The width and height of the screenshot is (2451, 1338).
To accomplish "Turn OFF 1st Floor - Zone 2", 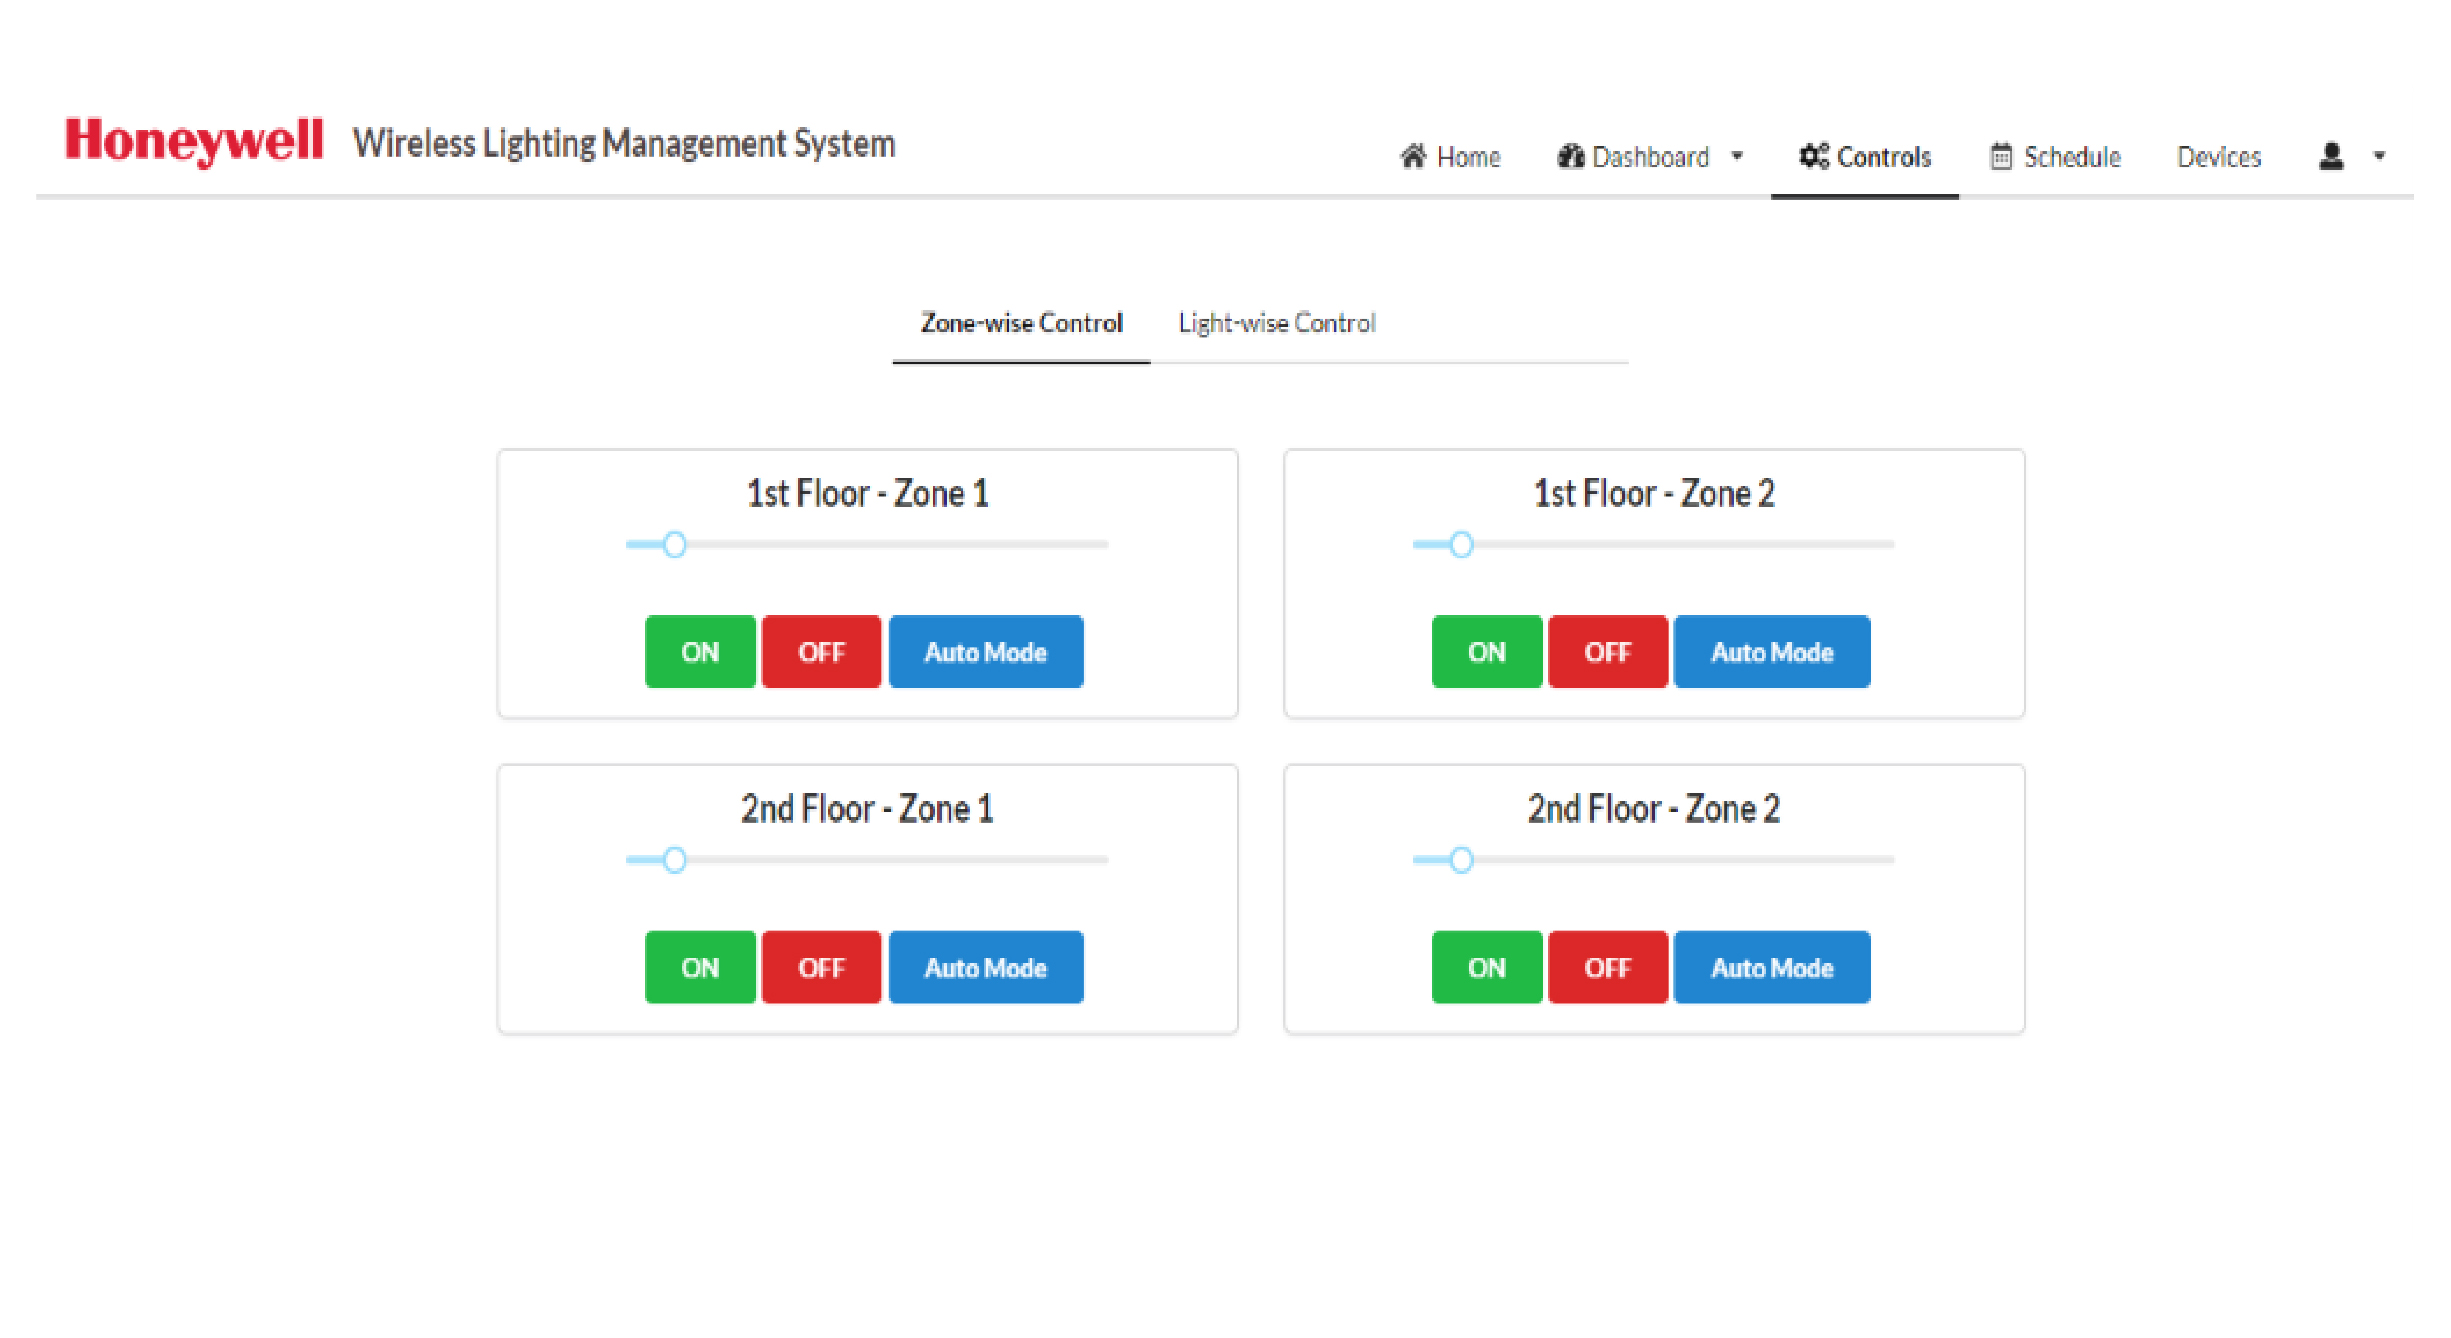I will tap(1608, 652).
